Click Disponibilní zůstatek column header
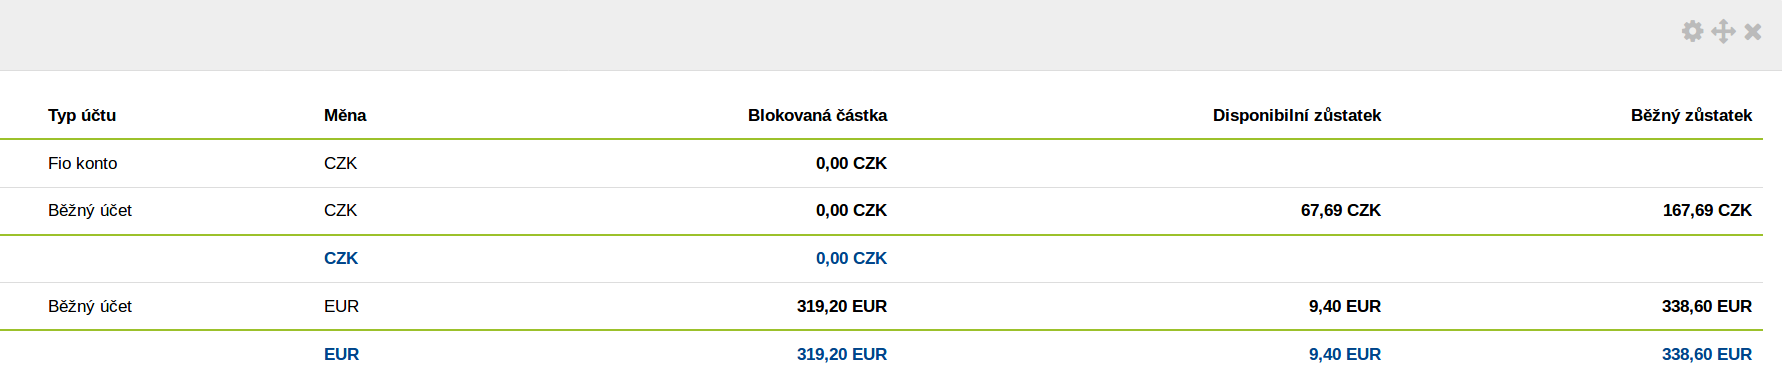The height and width of the screenshot is (378, 1782). [x=1296, y=115]
